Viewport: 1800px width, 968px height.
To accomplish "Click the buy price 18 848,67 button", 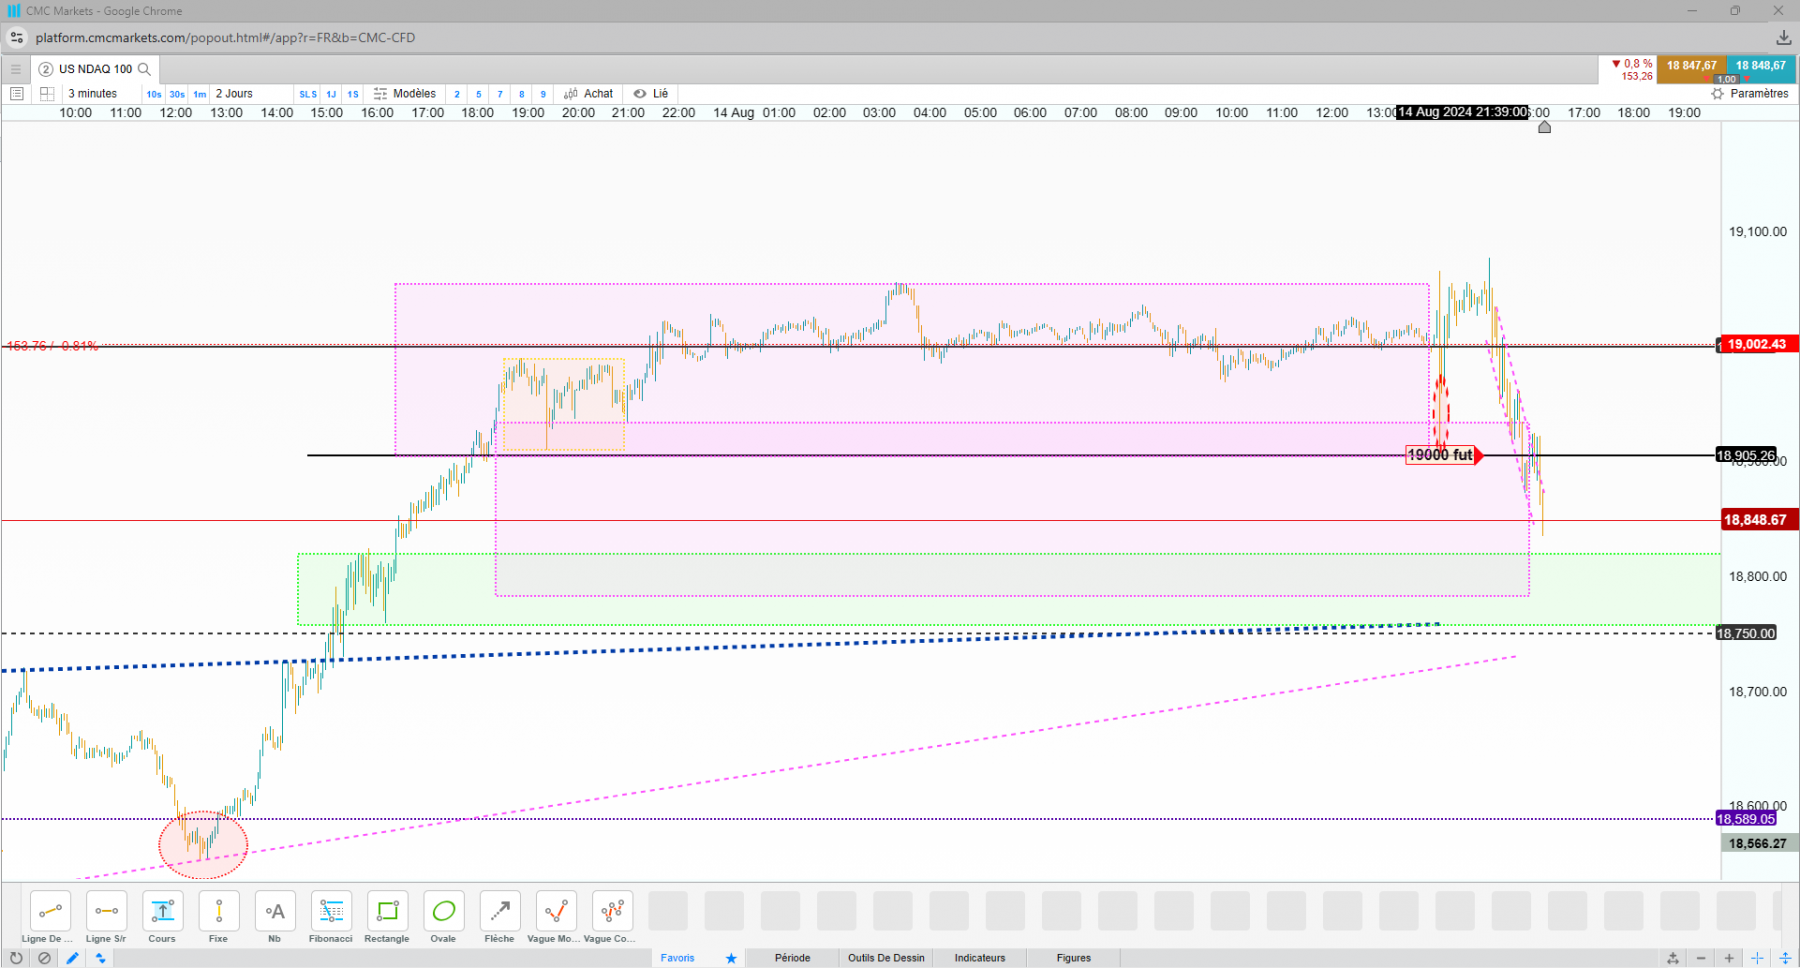I will 1761,69.
